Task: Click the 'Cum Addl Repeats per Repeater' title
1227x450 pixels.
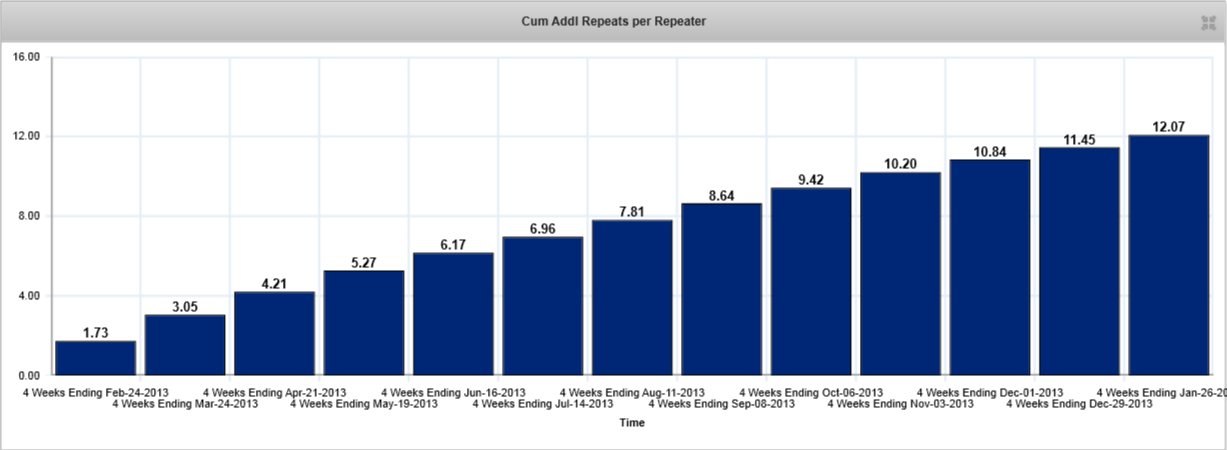Action: [x=614, y=21]
